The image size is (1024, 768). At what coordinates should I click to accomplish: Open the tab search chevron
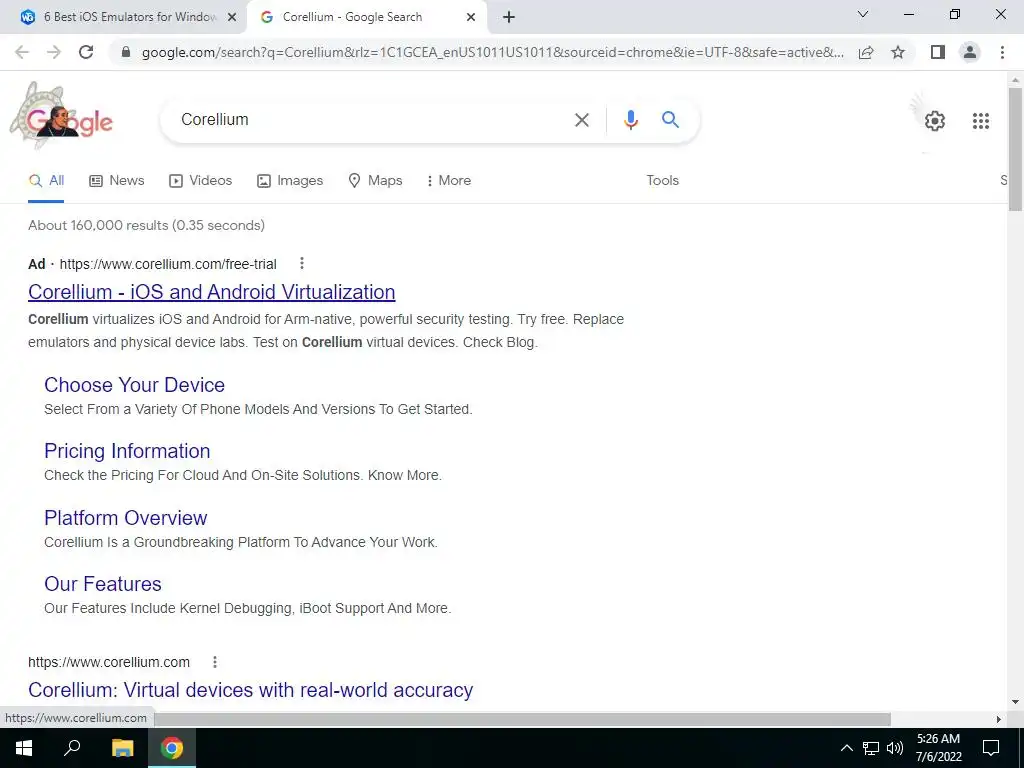click(863, 14)
